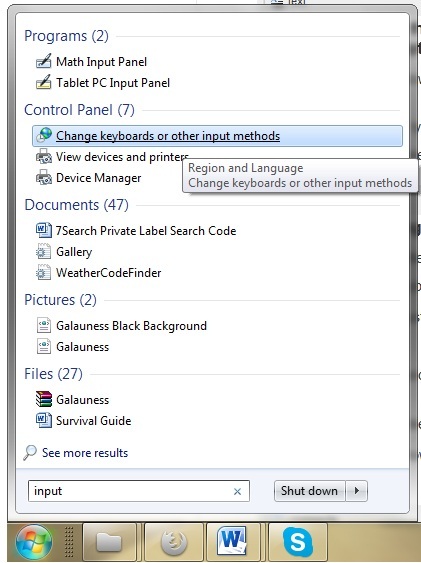Open the Windows Start orb
Screen dimensions: 421x563
tap(34, 542)
